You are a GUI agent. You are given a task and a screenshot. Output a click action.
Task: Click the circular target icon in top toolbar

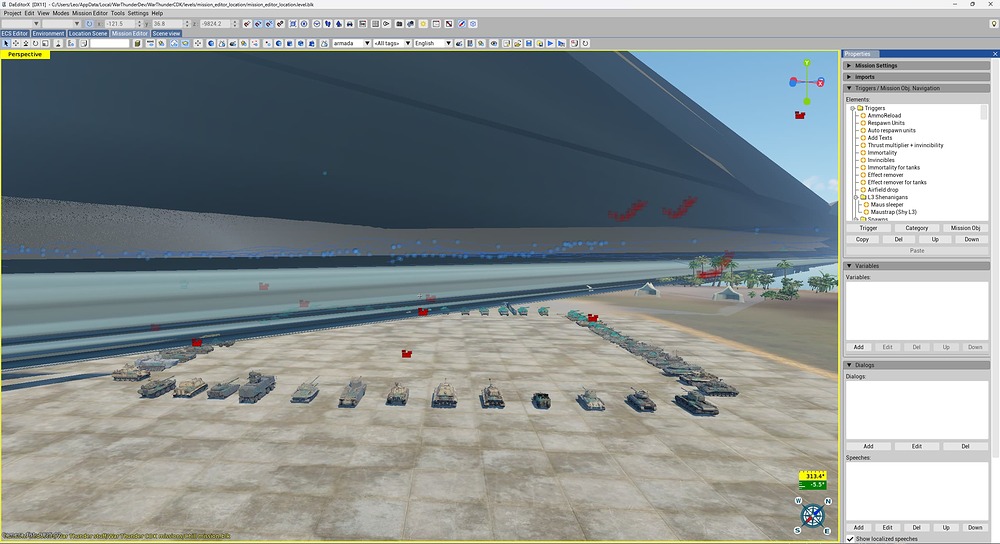[304, 24]
